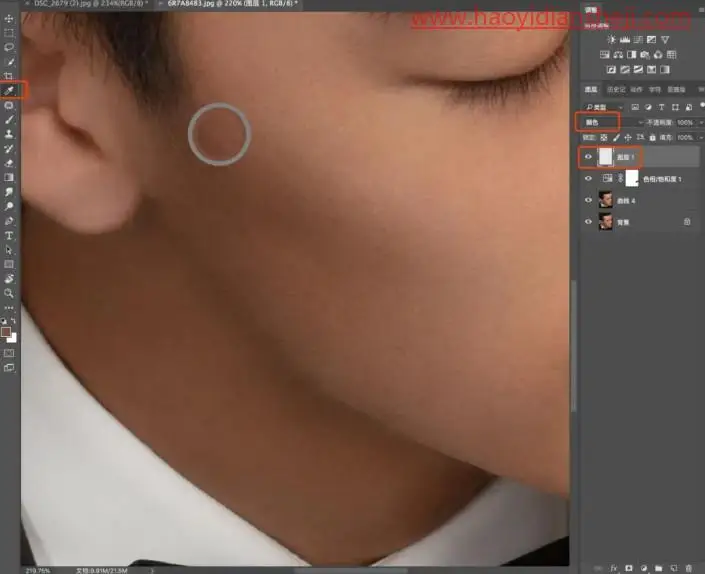Viewport: 705px width, 574px height.
Task: Delete the selected layer with trash icon
Action: [x=688, y=568]
